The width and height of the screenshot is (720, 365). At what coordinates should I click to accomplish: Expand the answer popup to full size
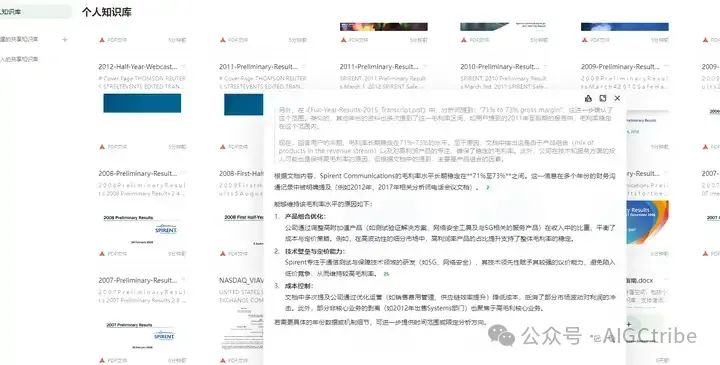click(x=602, y=98)
